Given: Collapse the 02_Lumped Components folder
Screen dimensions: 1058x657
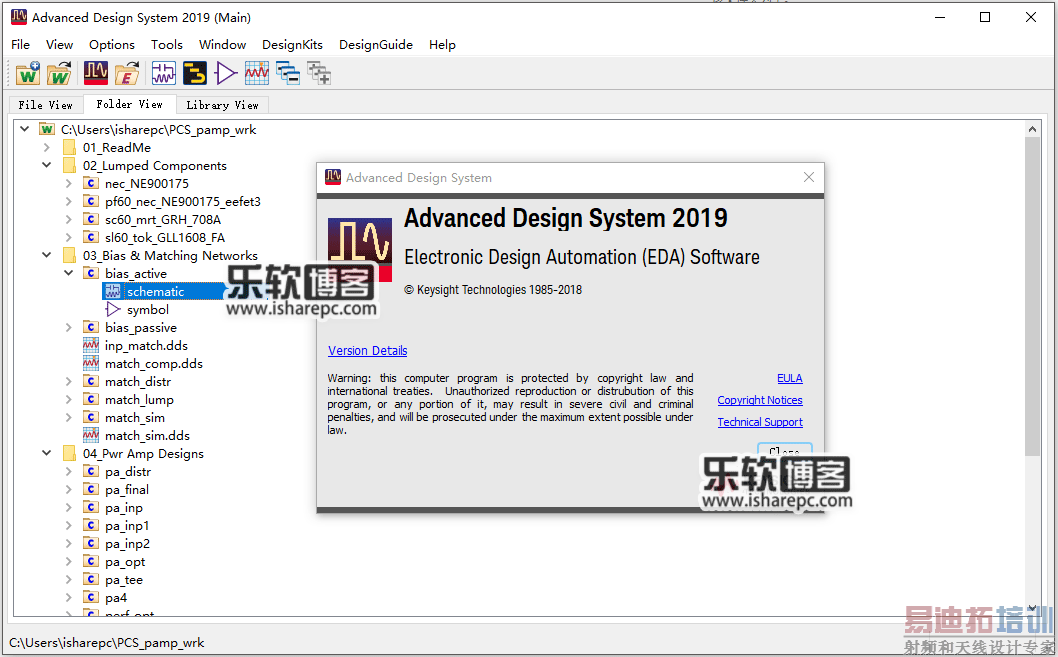Looking at the screenshot, I should (46, 165).
